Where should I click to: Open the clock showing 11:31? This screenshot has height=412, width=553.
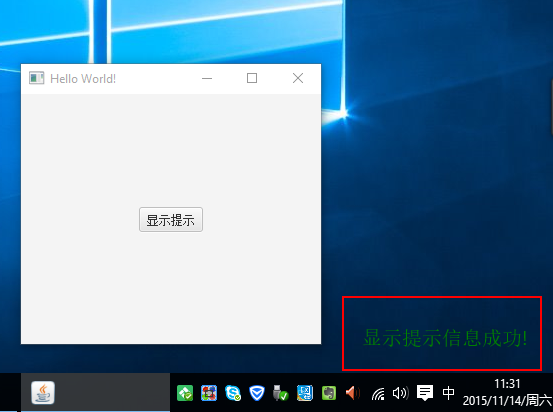507,383
